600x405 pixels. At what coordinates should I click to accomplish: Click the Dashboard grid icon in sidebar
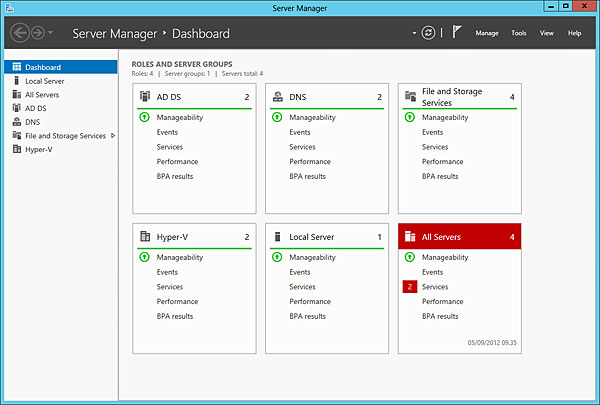tap(16, 67)
